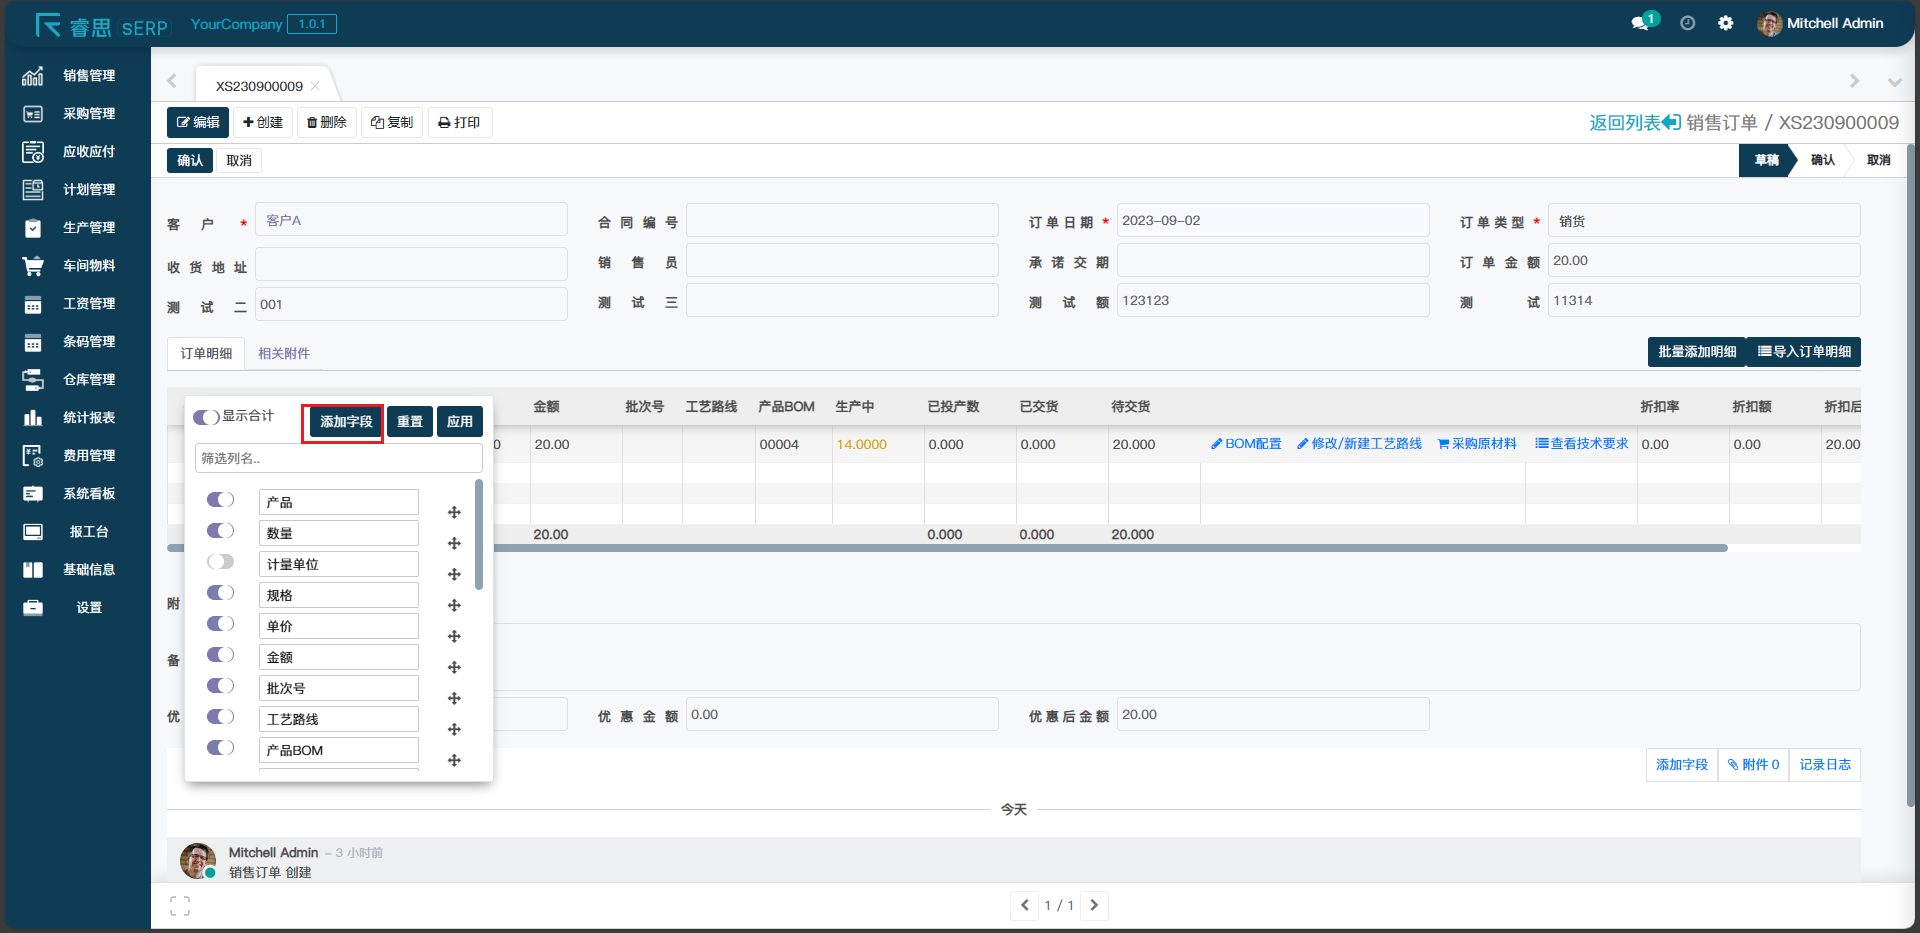The image size is (1920, 933).
Task: Switch to the 相关附件 tab
Action: [x=284, y=354]
